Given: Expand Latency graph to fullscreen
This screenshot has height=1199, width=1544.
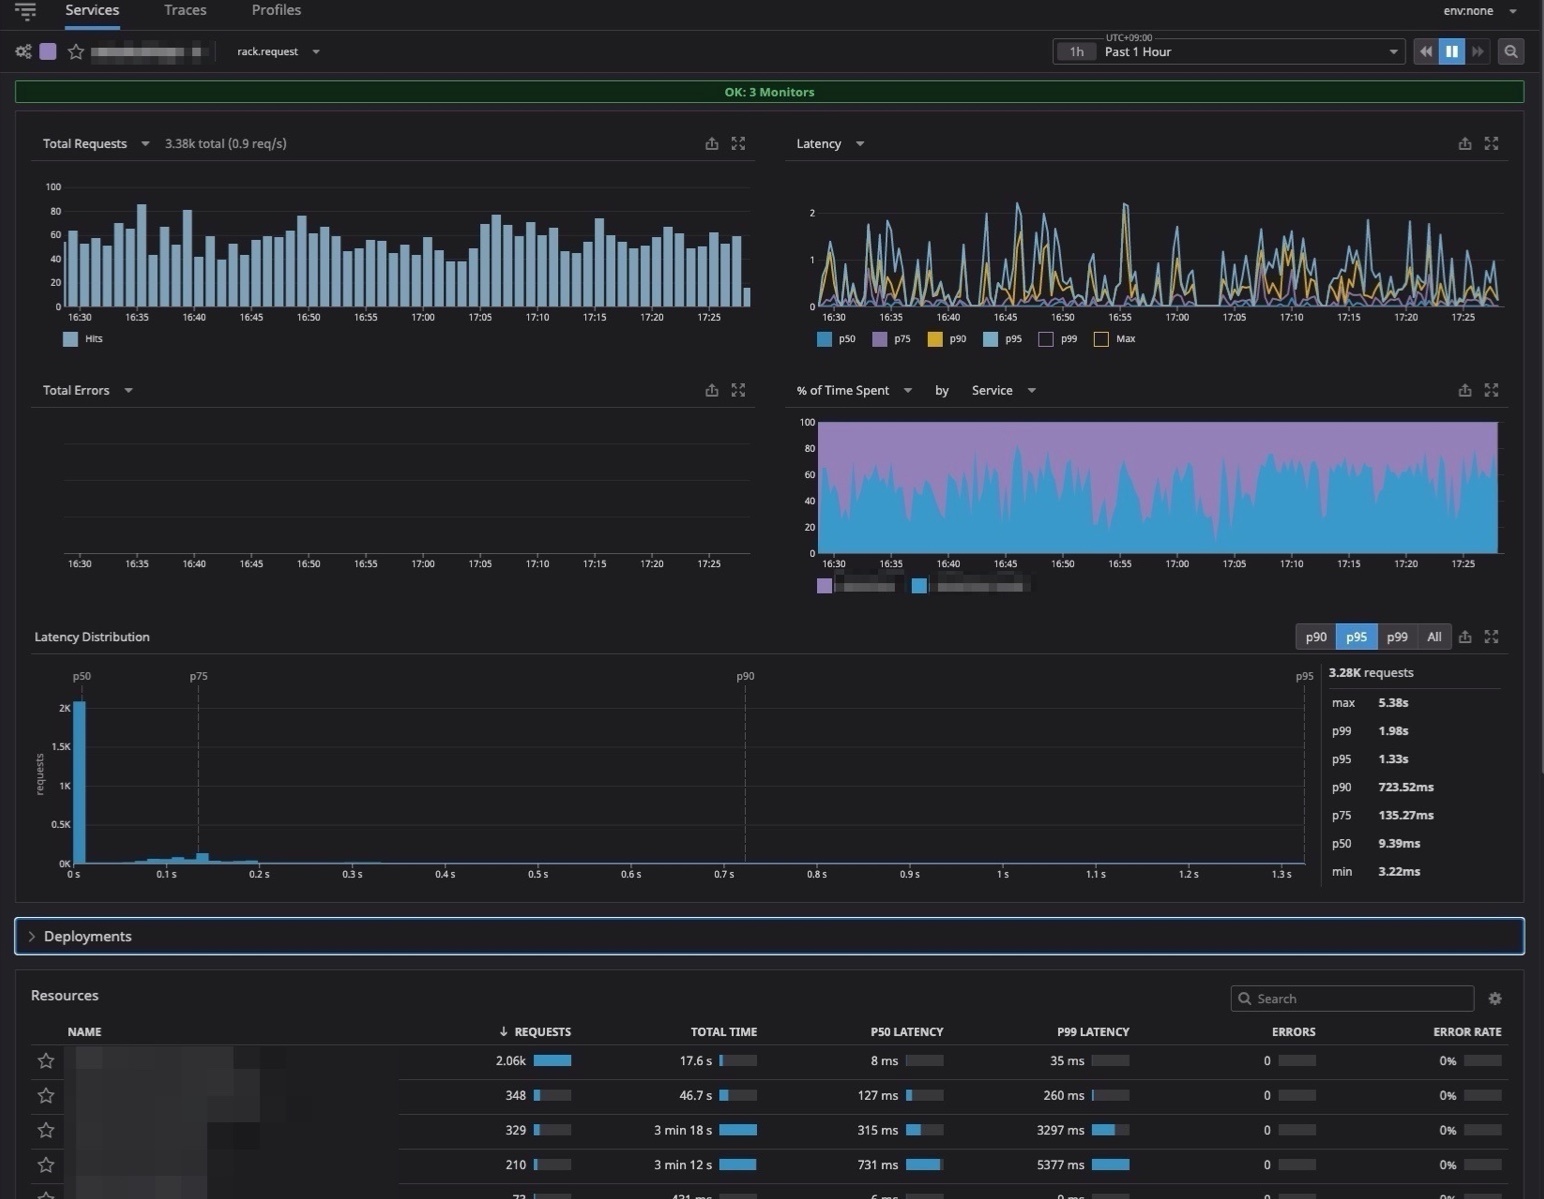Looking at the screenshot, I should click(x=1491, y=144).
